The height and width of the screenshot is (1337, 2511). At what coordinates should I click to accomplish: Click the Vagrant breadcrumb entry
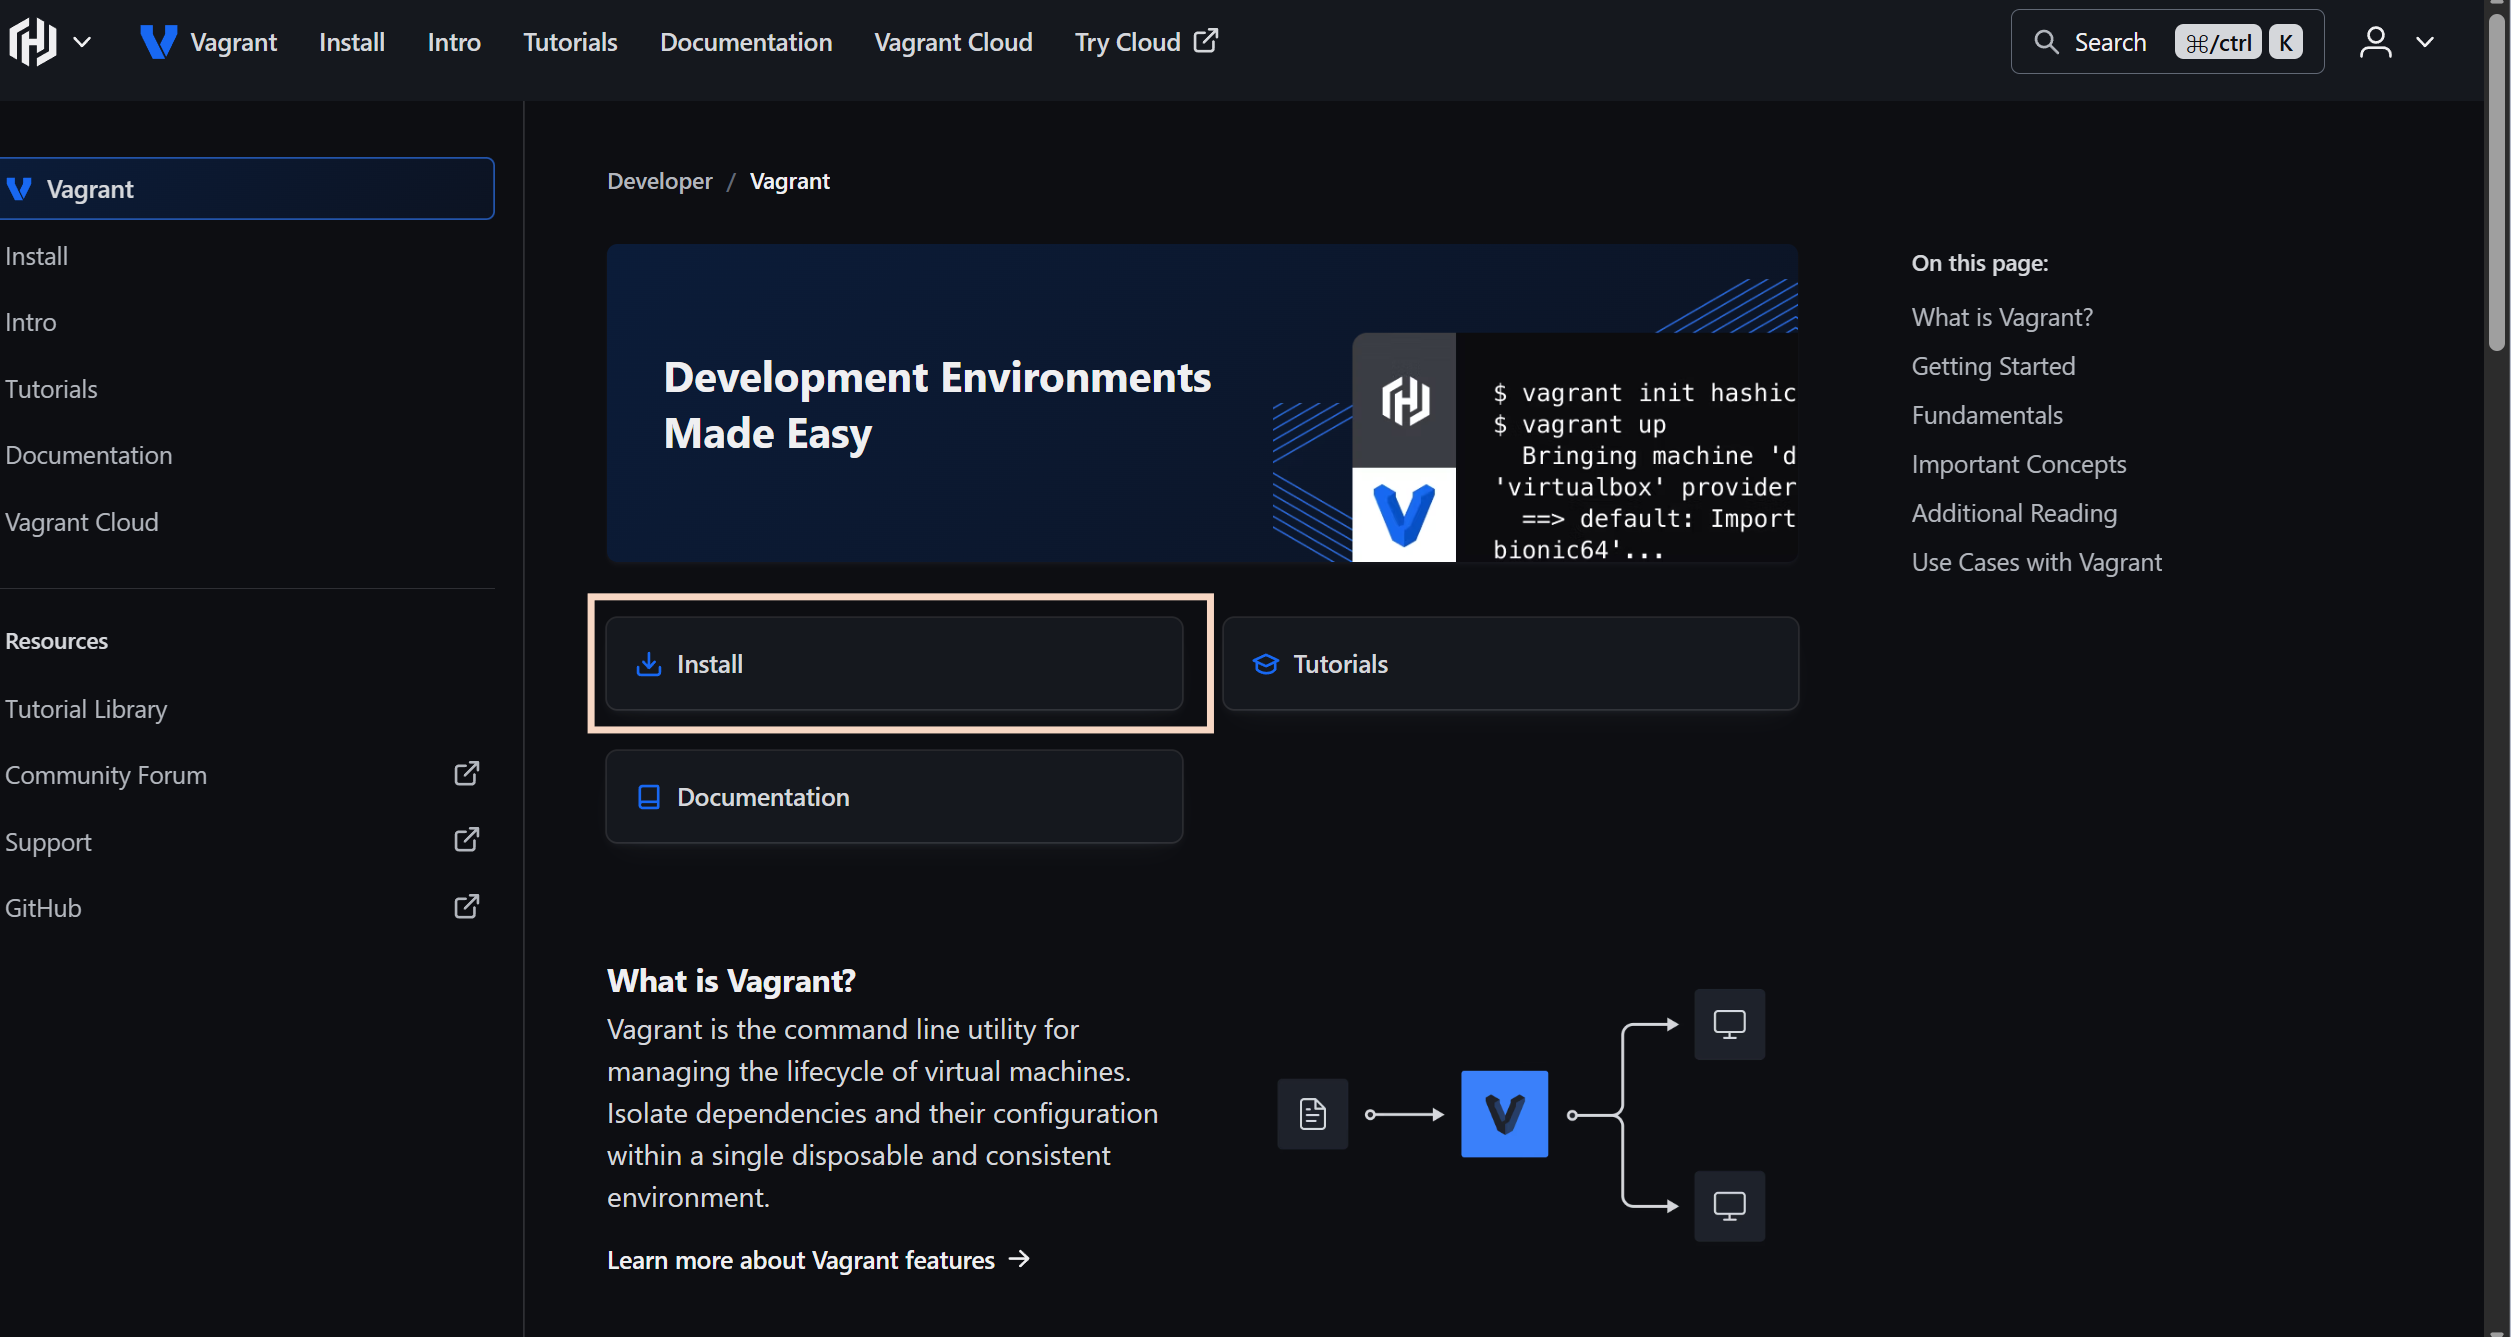[x=790, y=181]
